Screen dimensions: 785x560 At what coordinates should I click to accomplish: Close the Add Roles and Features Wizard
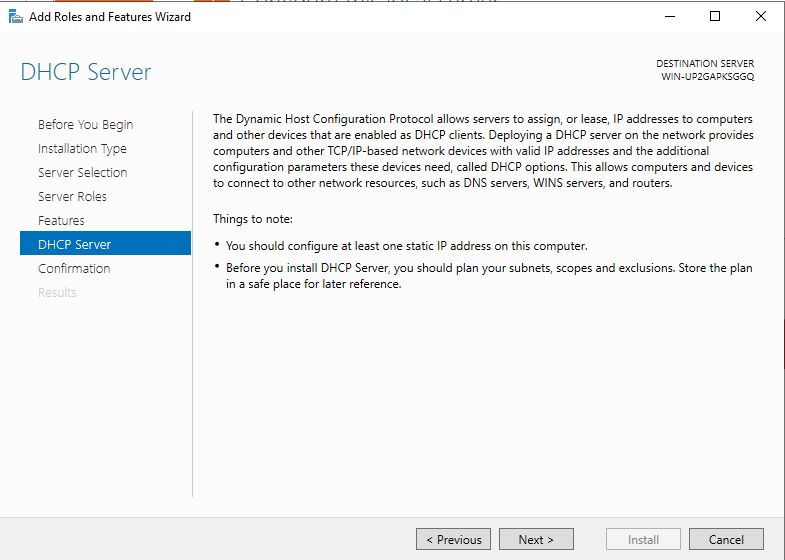coord(761,16)
